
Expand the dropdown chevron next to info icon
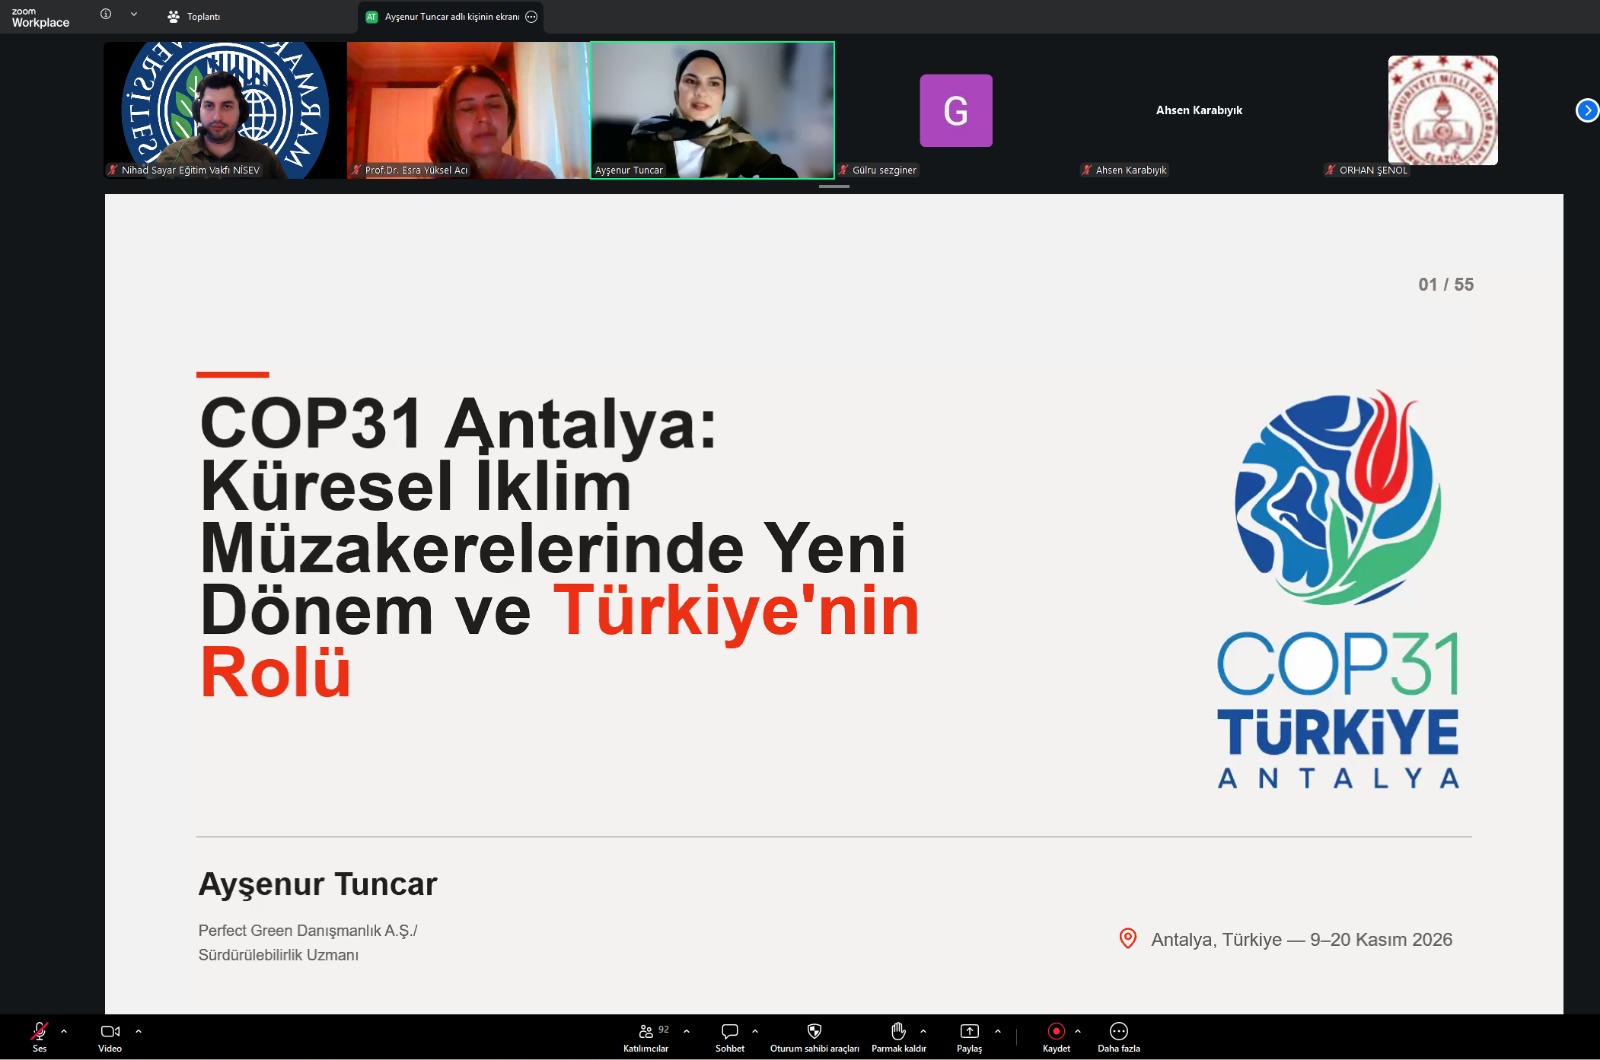[x=134, y=14]
